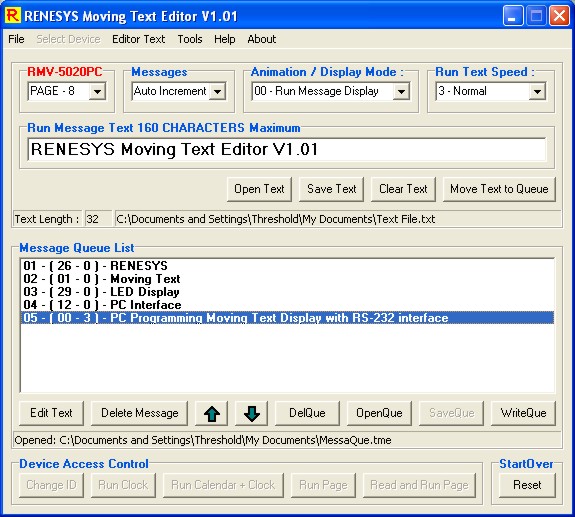Click the RENESYS logo icon in title bar
The image size is (575, 517).
[x=13, y=16]
